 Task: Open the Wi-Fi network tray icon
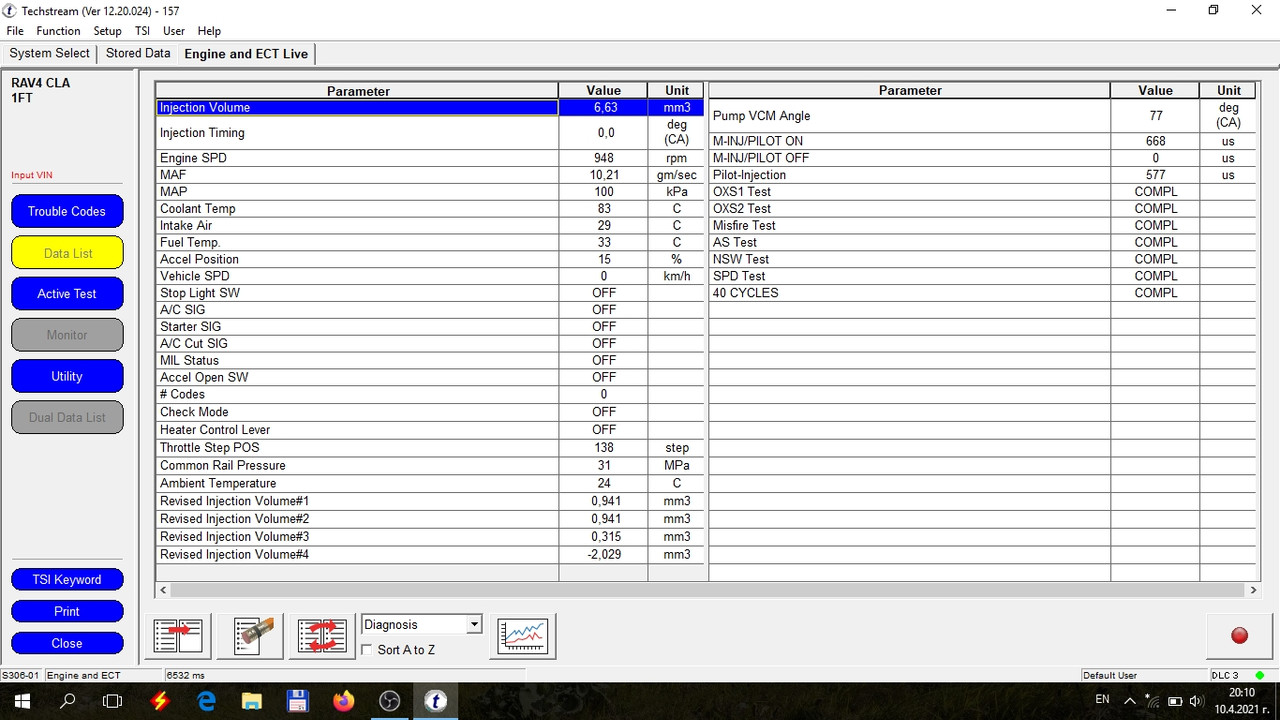1154,701
